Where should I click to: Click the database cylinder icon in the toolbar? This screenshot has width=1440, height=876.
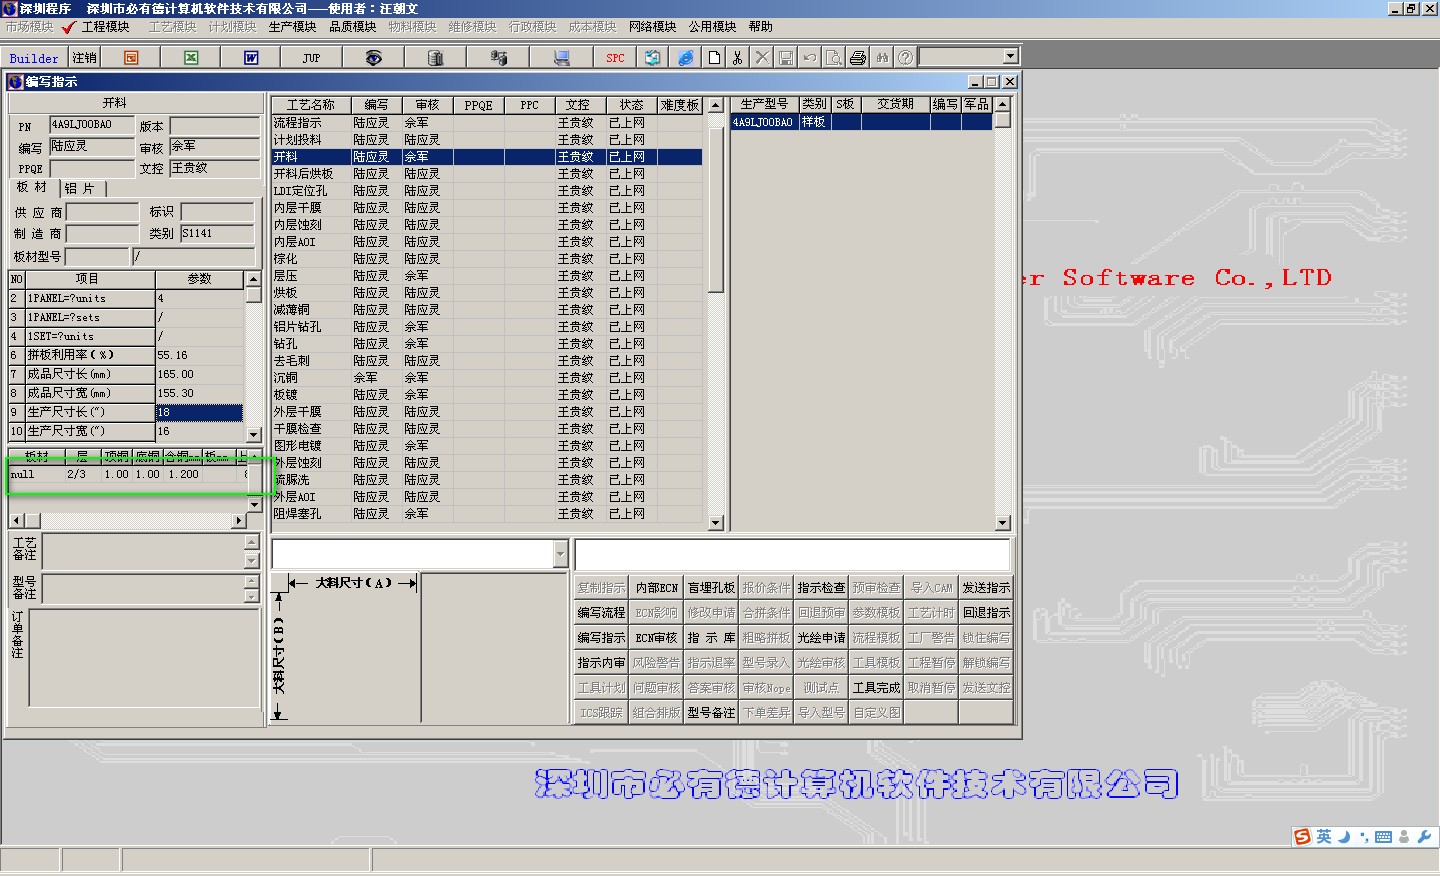tap(435, 58)
